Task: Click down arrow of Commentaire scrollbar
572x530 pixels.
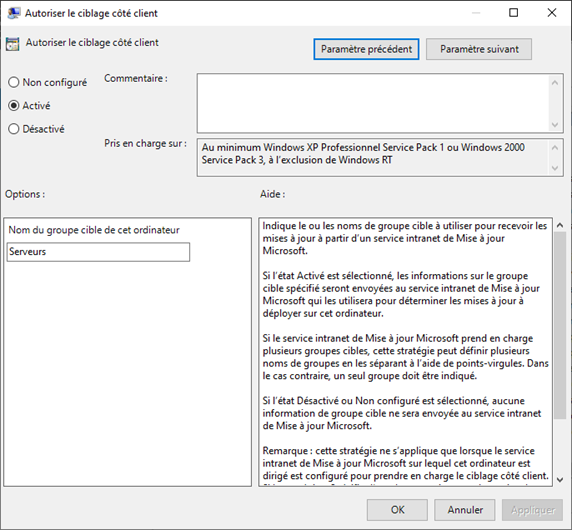Action: pos(555,125)
